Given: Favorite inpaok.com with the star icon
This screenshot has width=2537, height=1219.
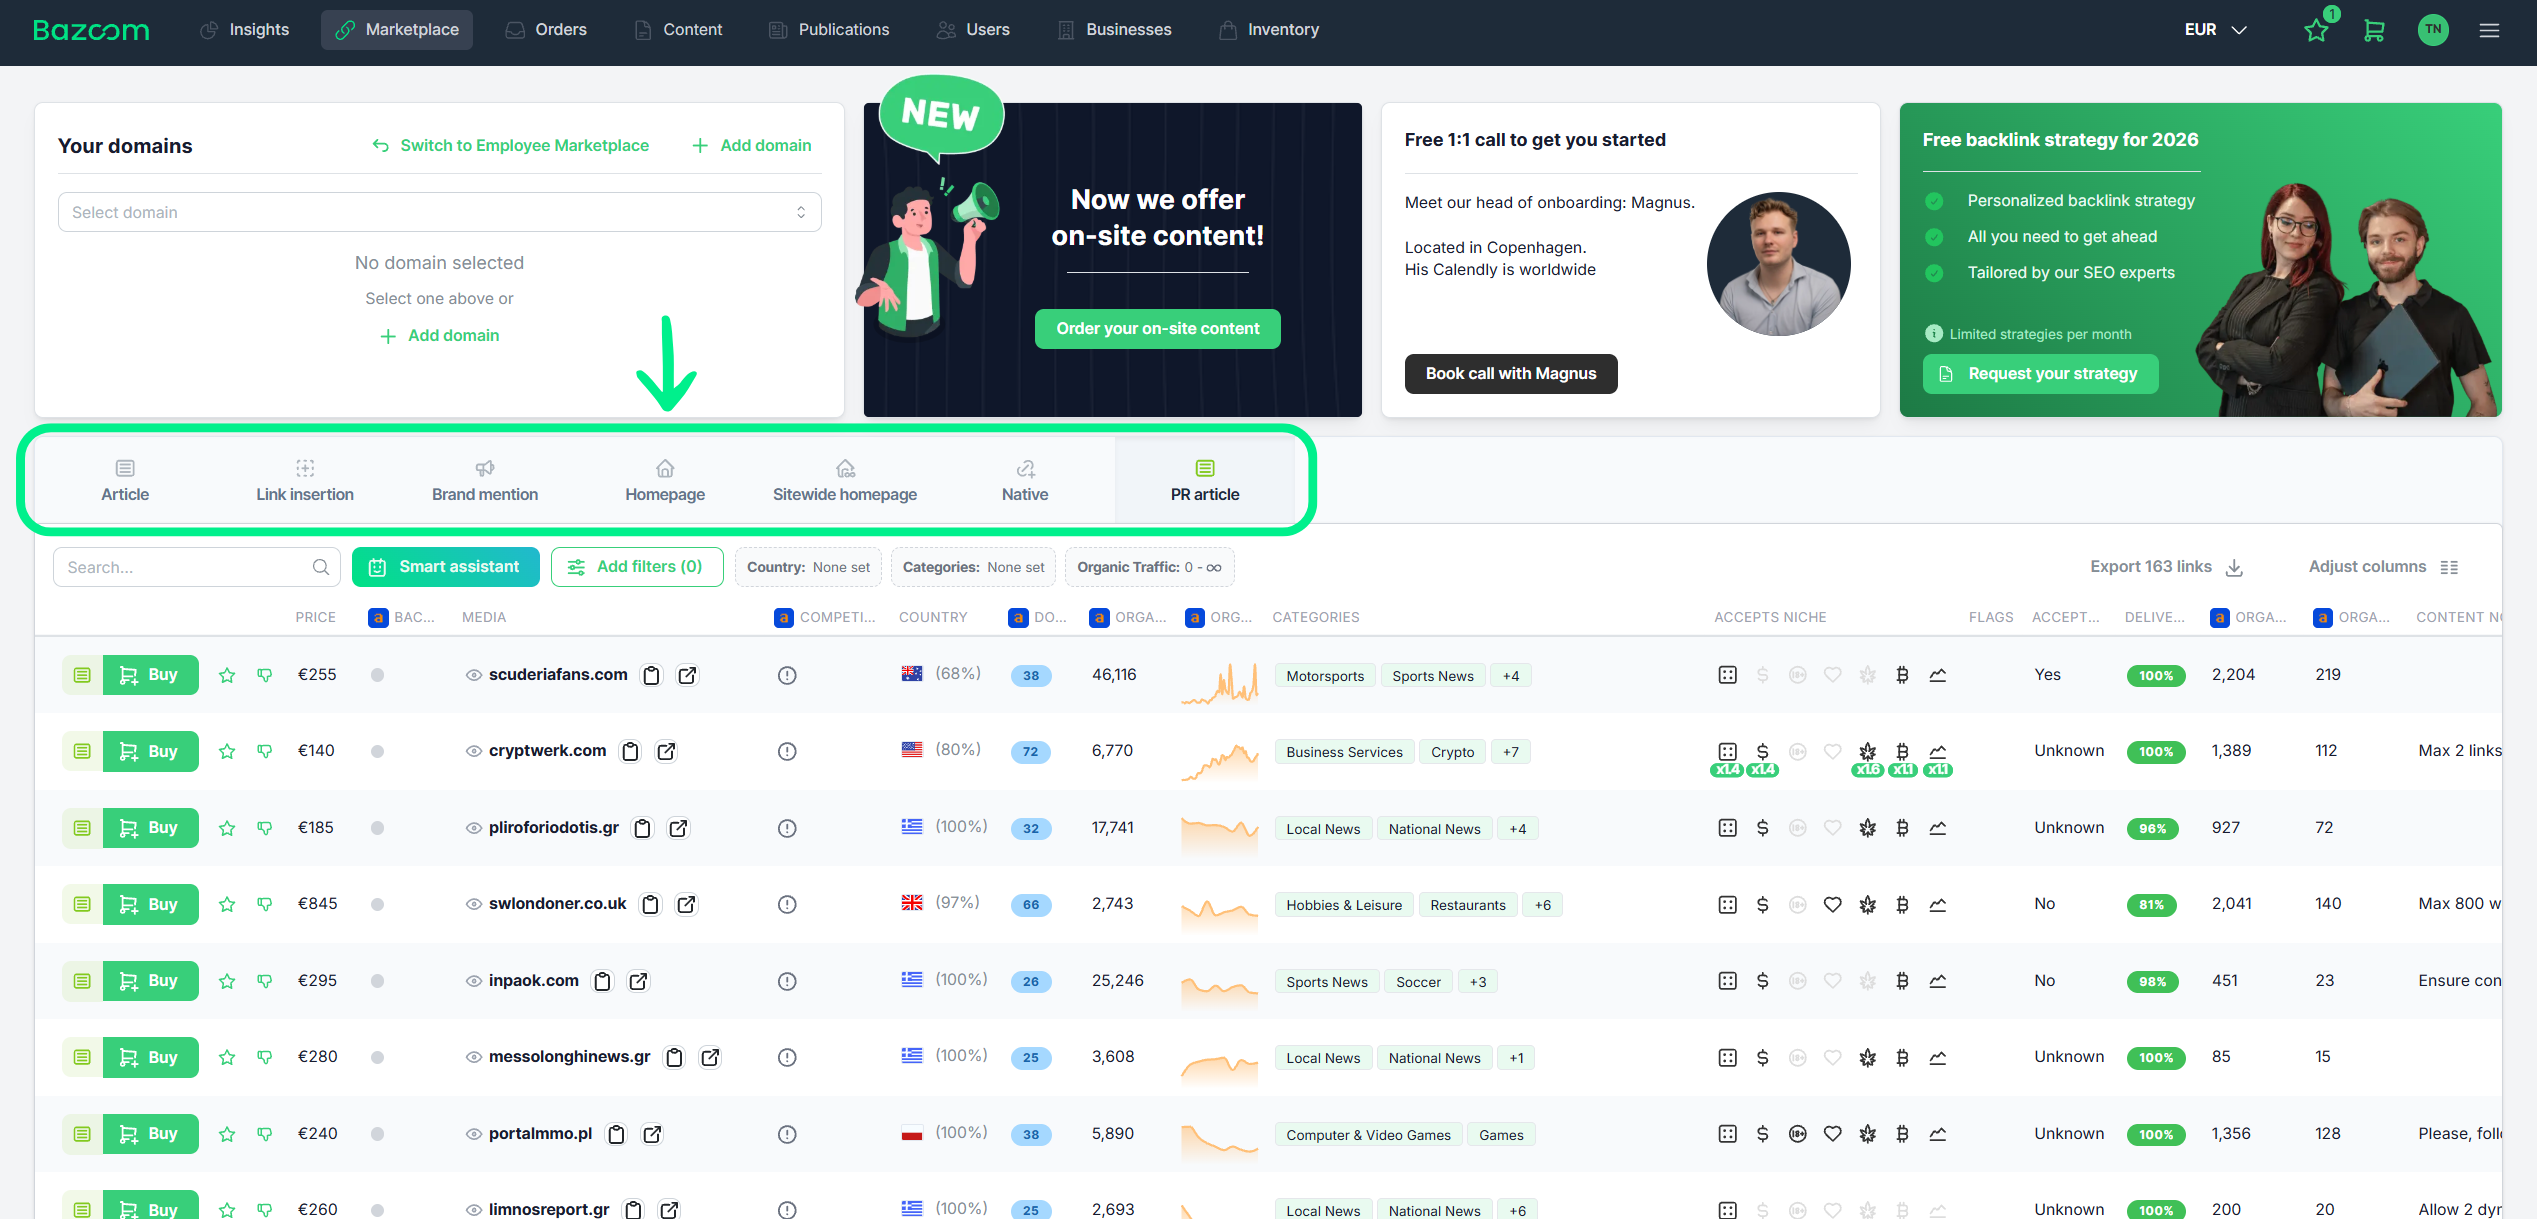Looking at the screenshot, I should click(x=227, y=981).
